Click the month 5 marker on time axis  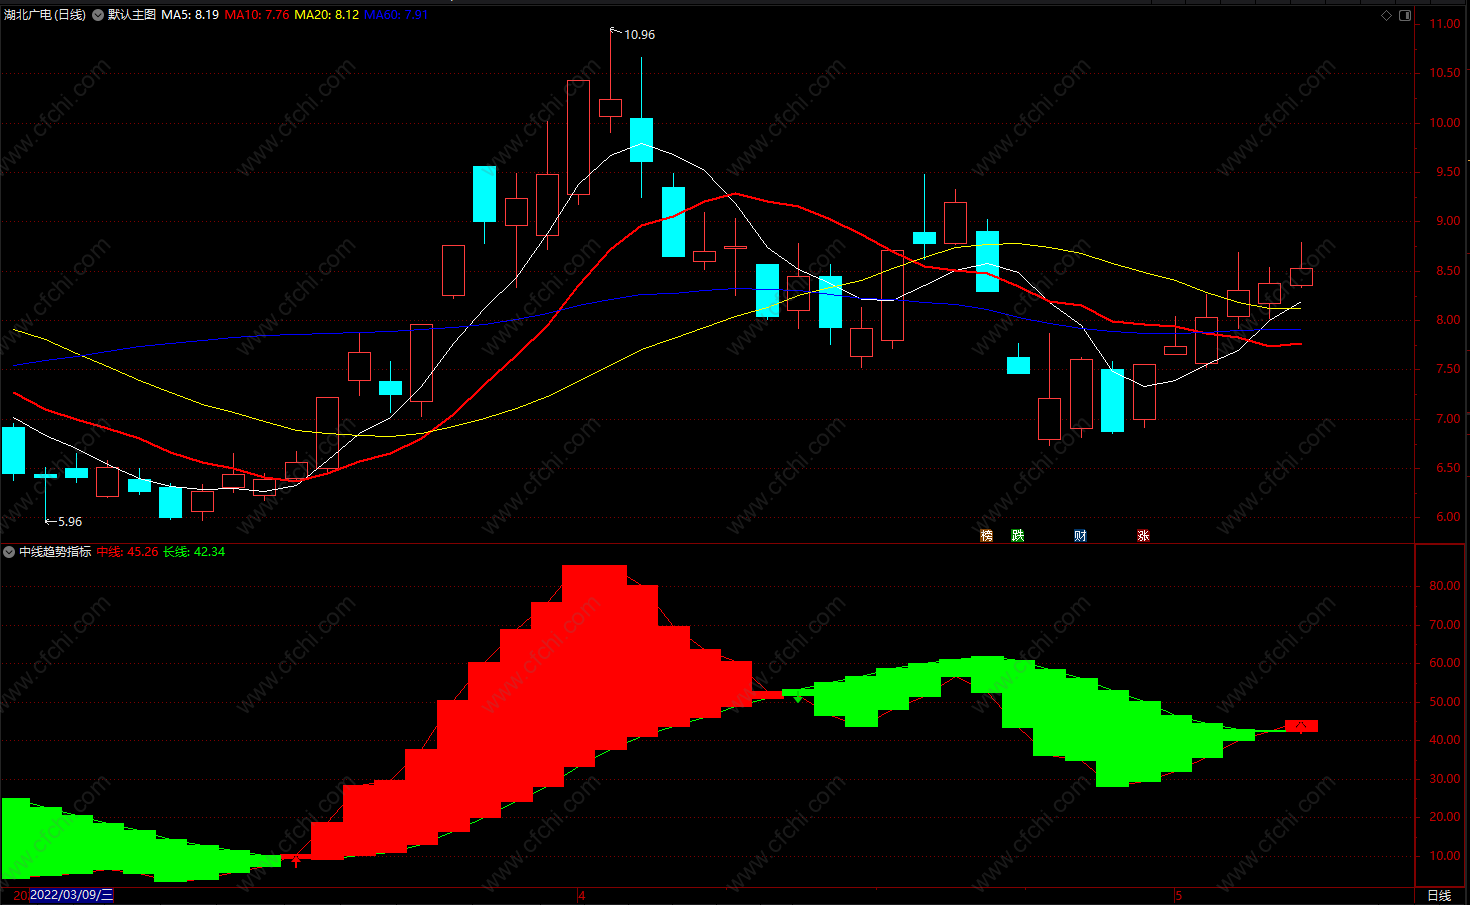[x=1178, y=895]
